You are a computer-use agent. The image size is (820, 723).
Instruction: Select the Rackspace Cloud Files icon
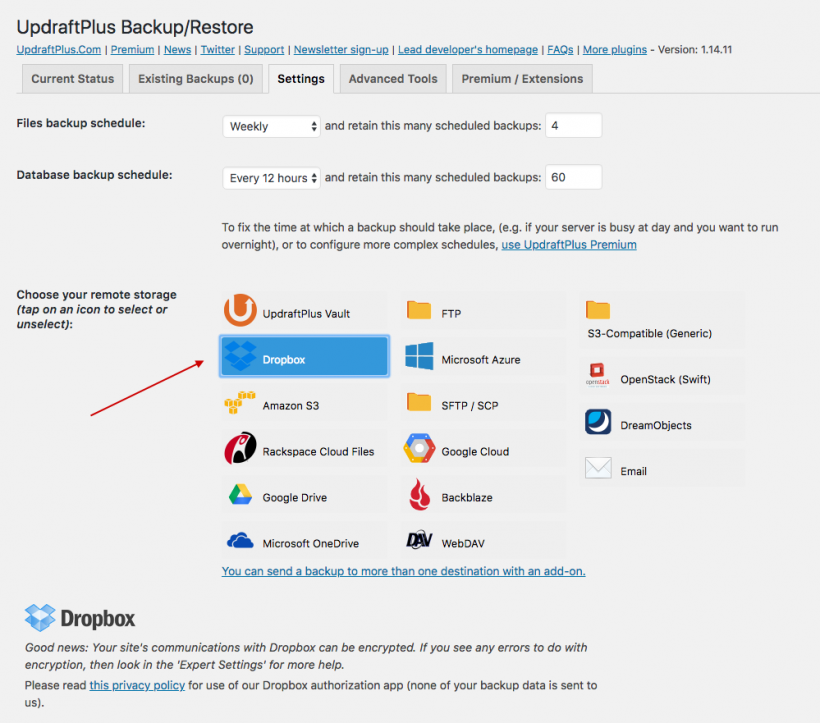[240, 448]
